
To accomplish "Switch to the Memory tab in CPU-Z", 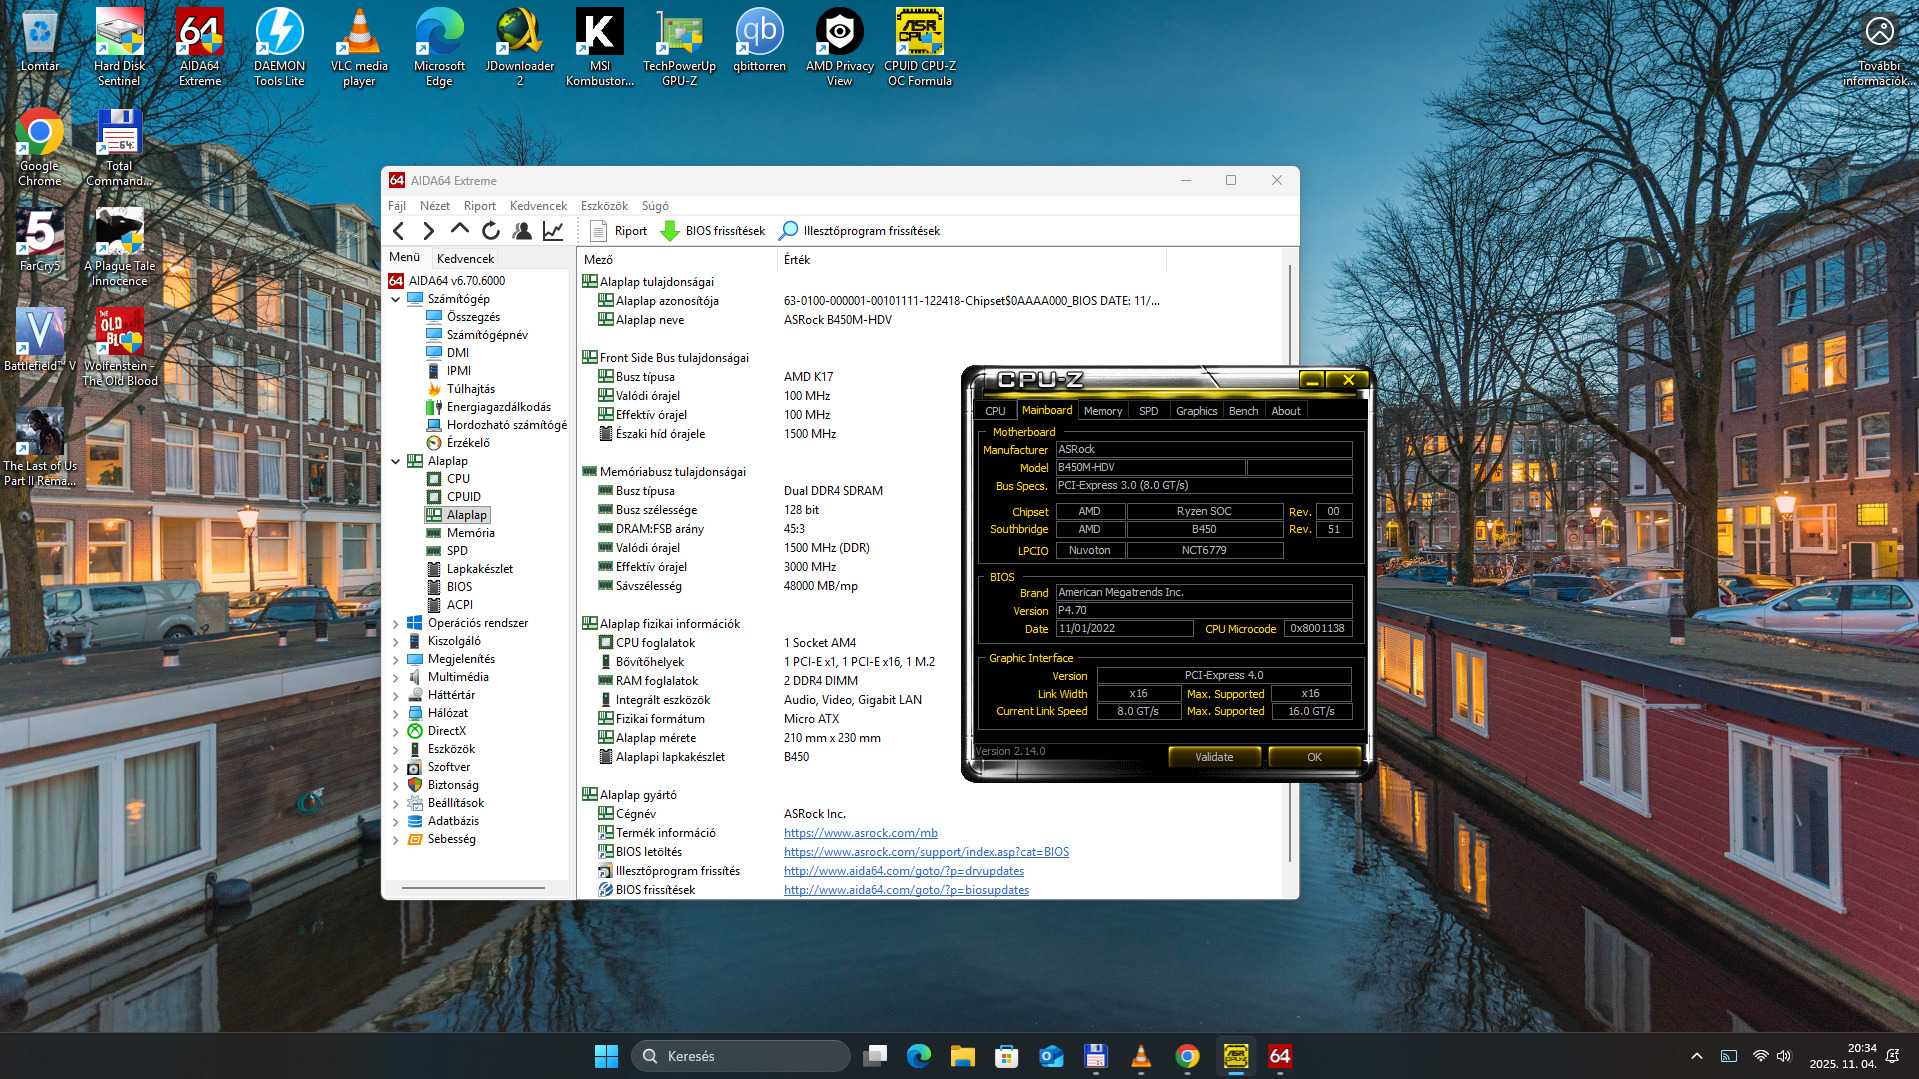I will tap(1102, 411).
